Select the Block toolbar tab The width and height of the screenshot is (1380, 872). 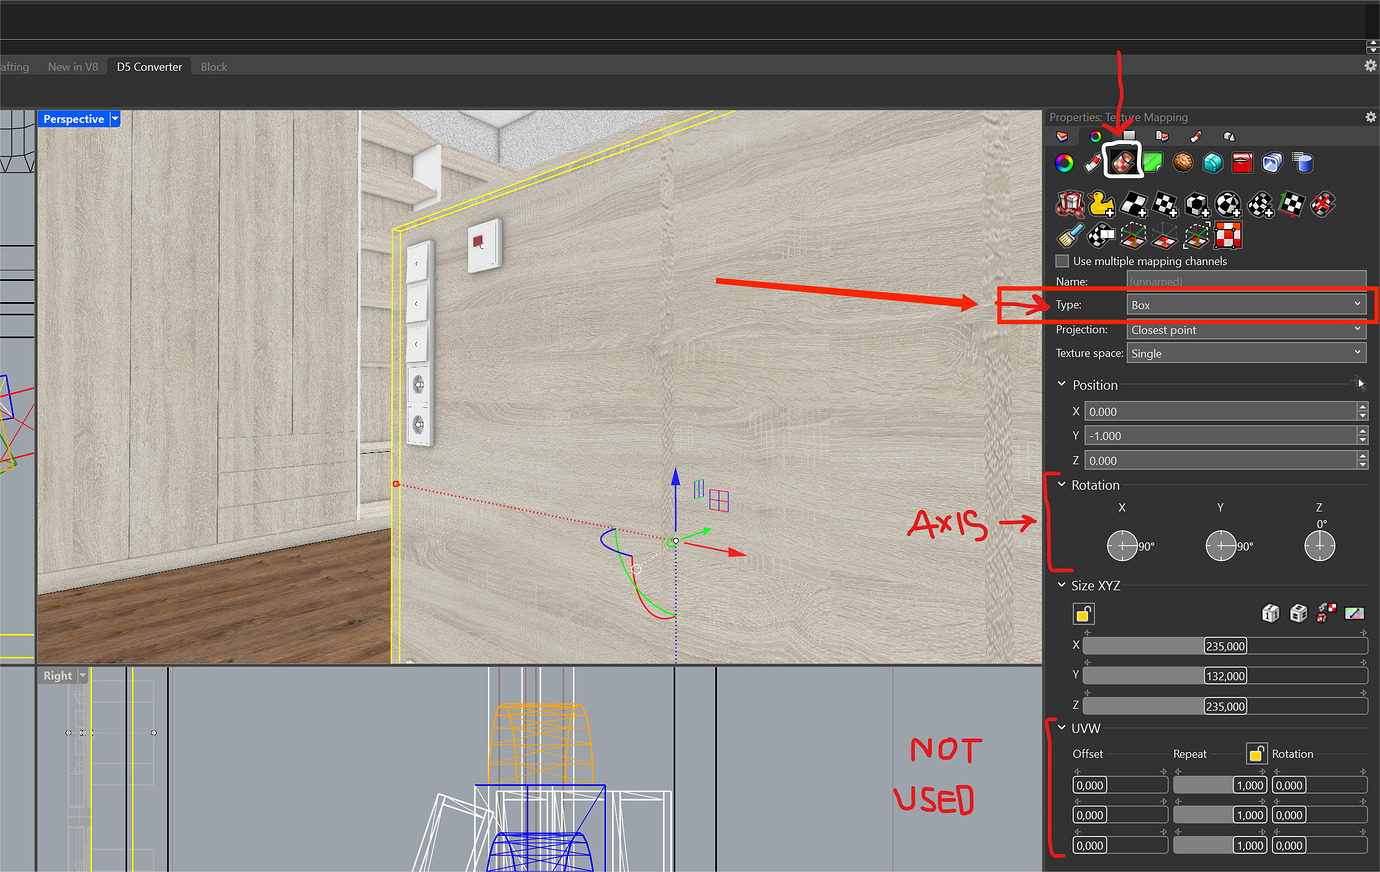point(213,66)
